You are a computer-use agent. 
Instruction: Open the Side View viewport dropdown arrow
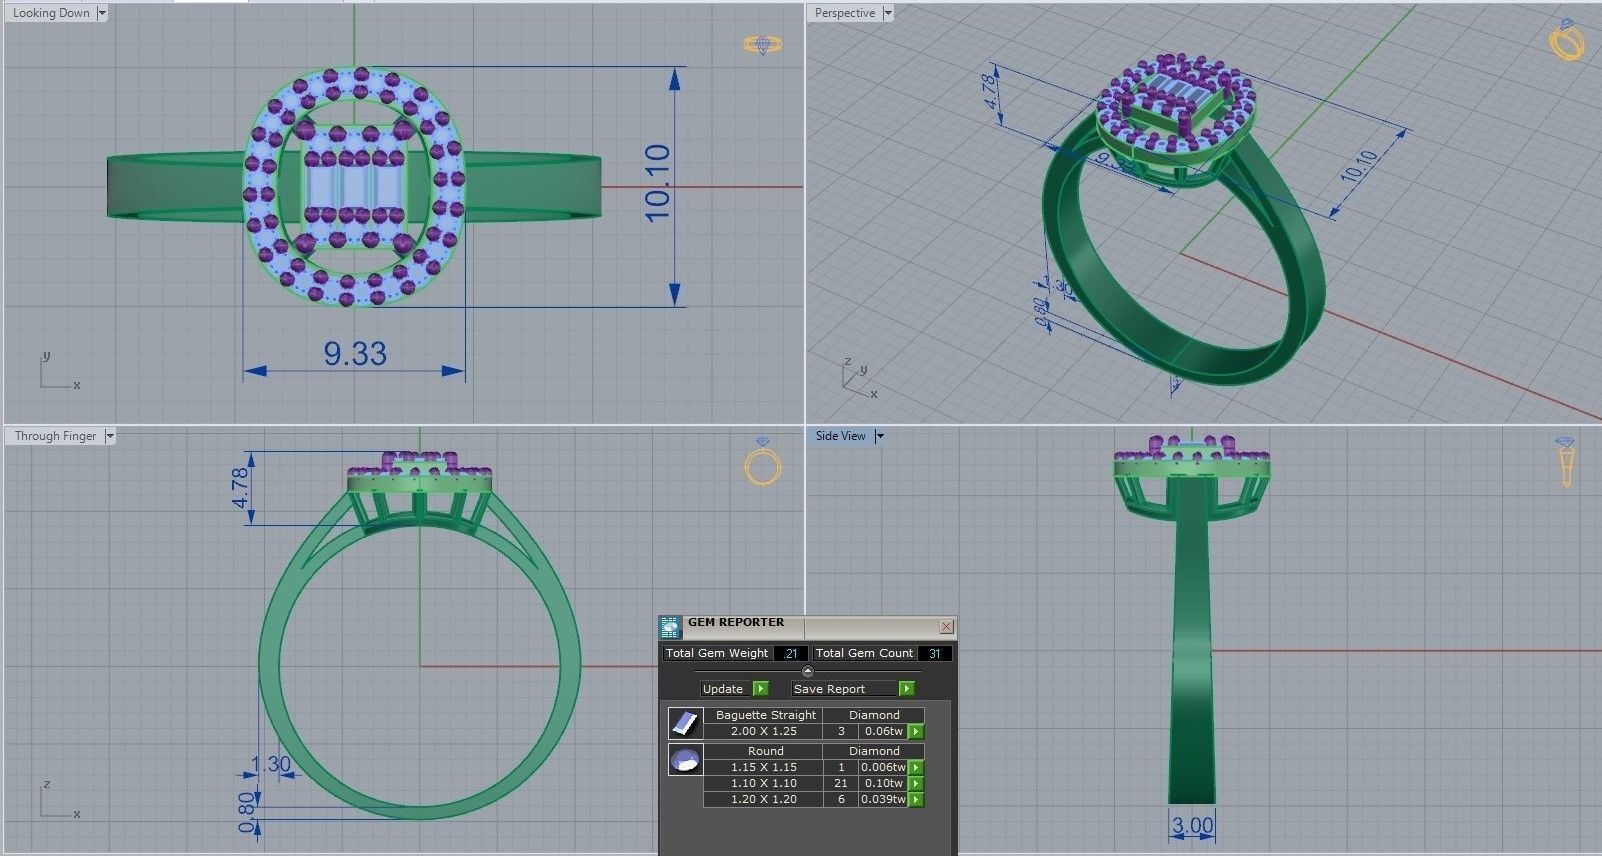879,436
